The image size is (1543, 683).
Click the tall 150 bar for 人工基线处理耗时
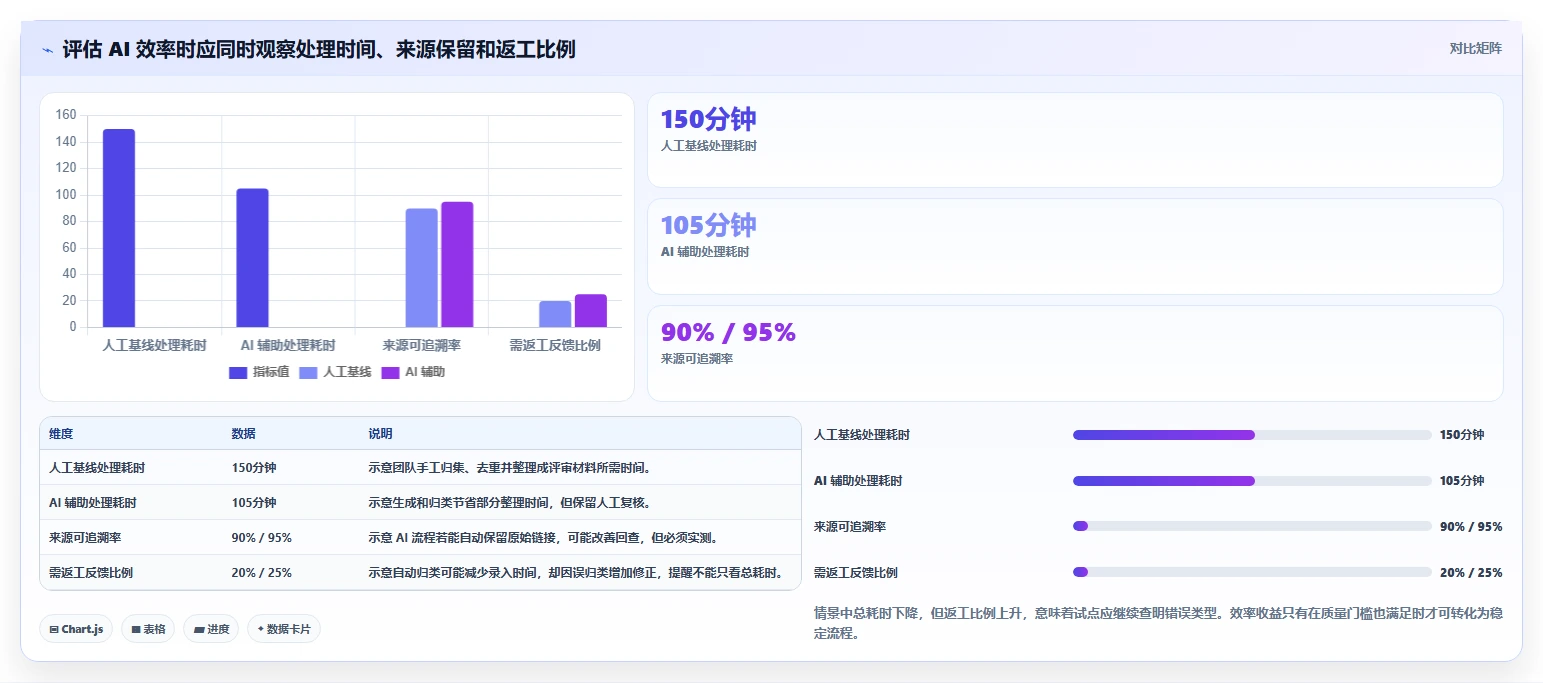[119, 228]
